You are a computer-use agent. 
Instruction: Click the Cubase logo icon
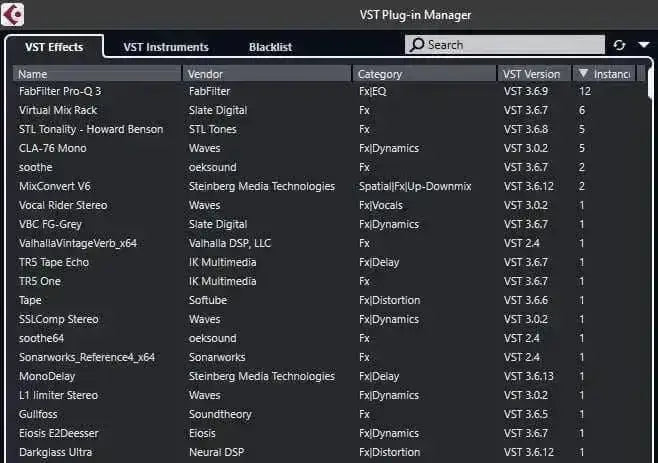coord(14,14)
